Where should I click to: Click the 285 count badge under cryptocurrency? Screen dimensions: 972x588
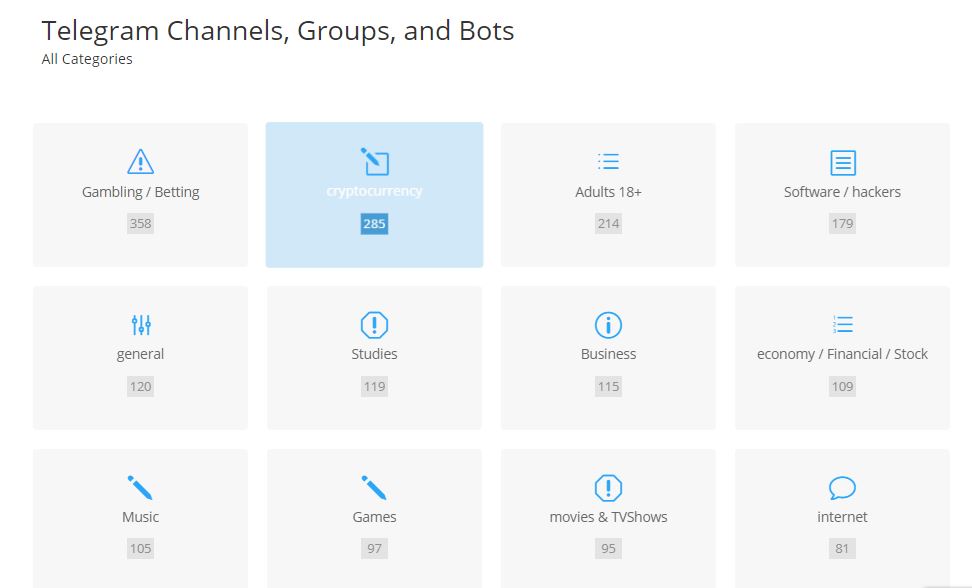pos(374,224)
